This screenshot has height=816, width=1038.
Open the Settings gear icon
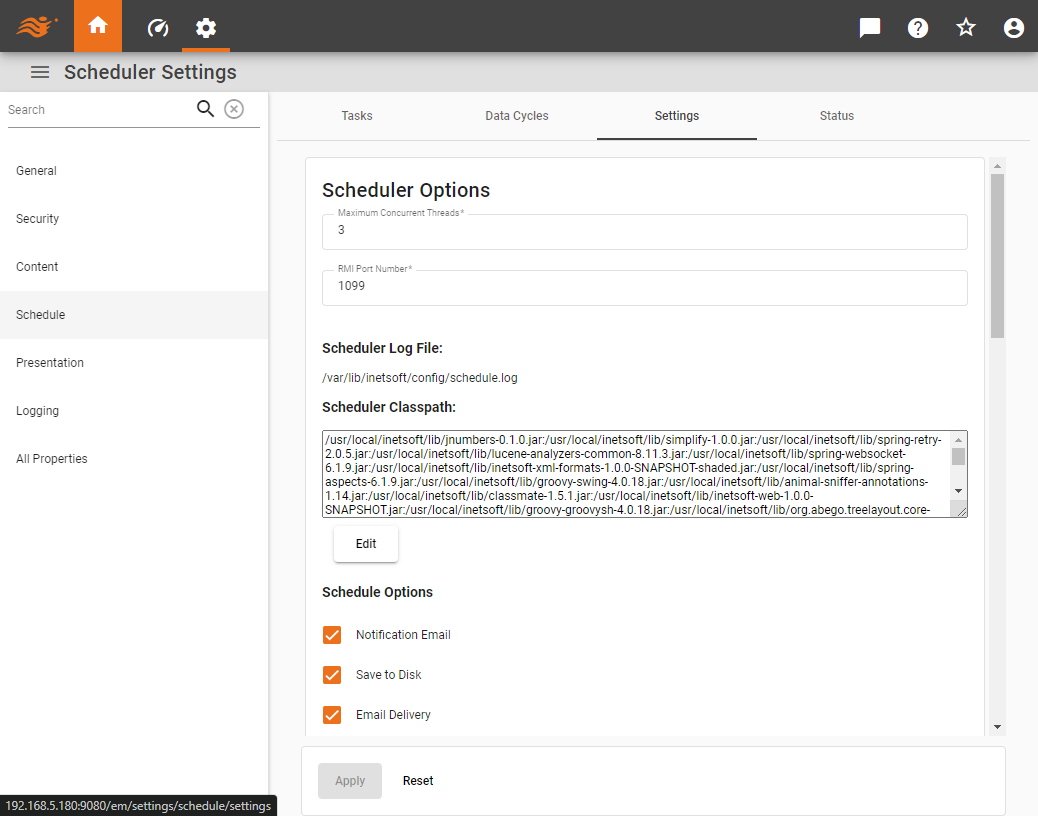coord(206,27)
